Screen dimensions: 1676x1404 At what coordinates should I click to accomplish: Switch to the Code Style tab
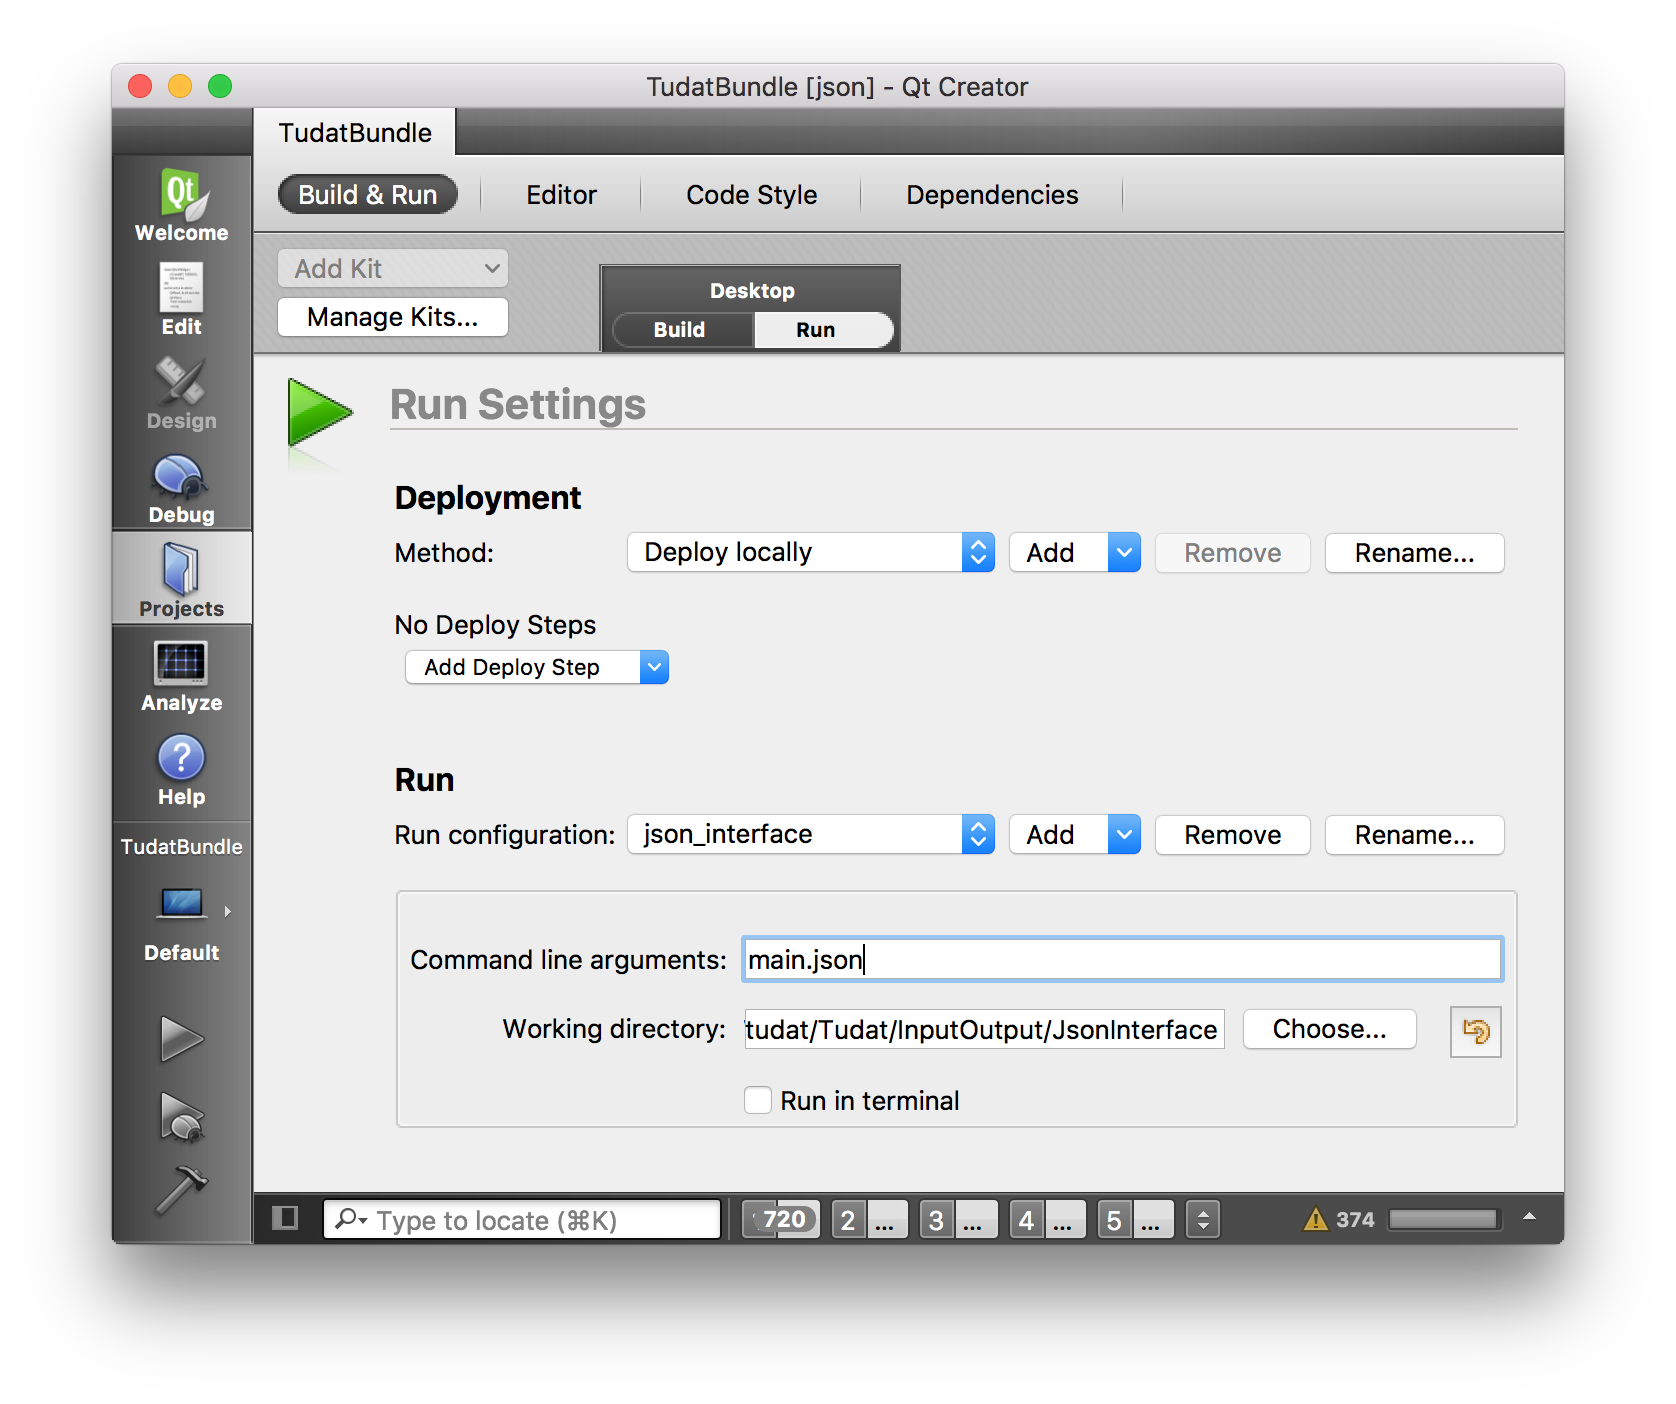click(x=751, y=195)
